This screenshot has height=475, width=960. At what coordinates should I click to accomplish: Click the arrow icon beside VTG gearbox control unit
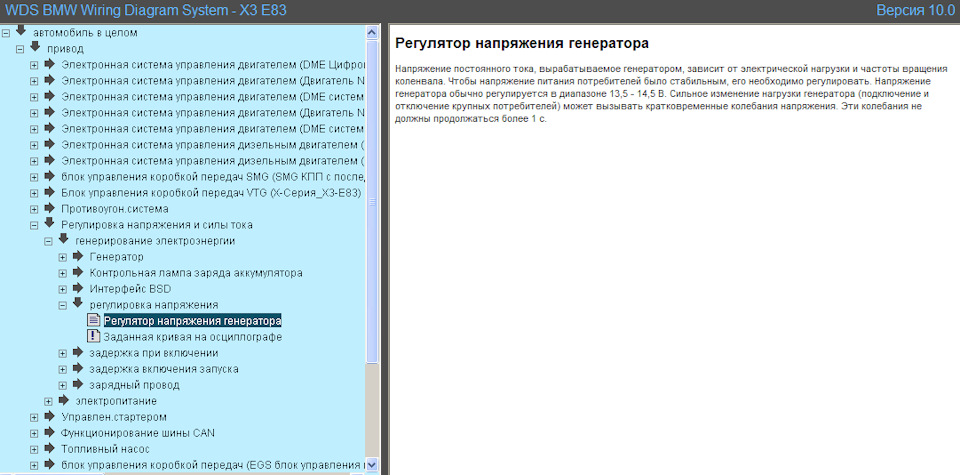point(50,192)
